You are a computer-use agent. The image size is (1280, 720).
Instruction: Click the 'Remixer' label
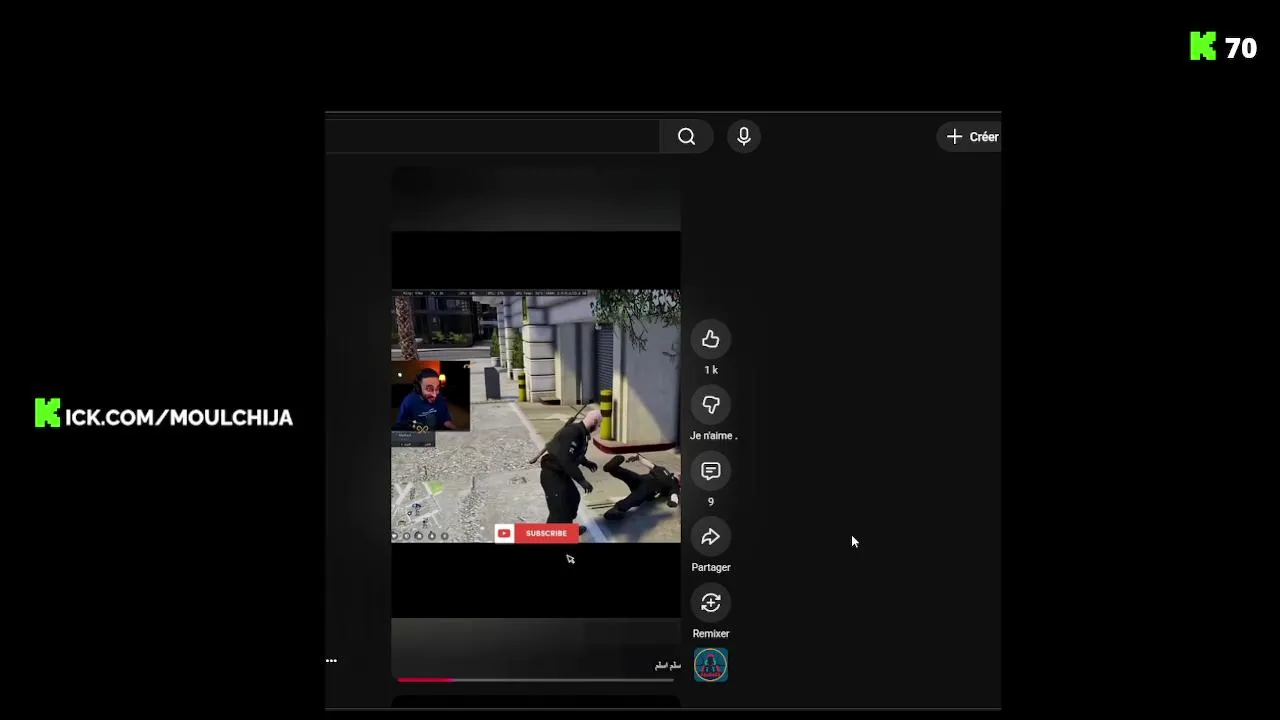tap(711, 634)
